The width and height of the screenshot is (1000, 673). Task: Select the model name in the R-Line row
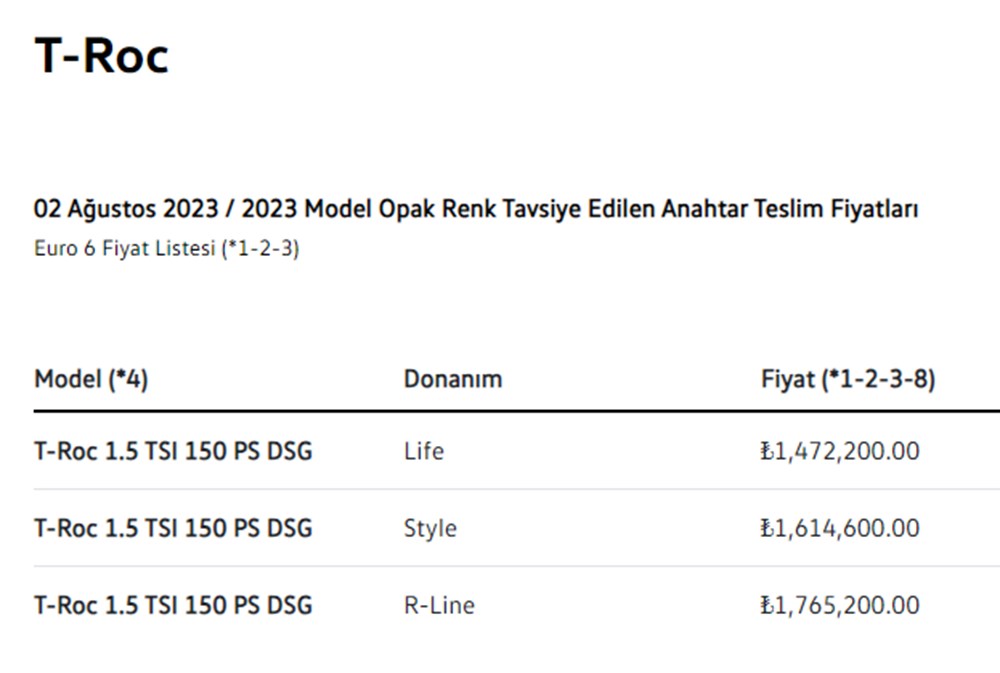pyautogui.click(x=173, y=605)
